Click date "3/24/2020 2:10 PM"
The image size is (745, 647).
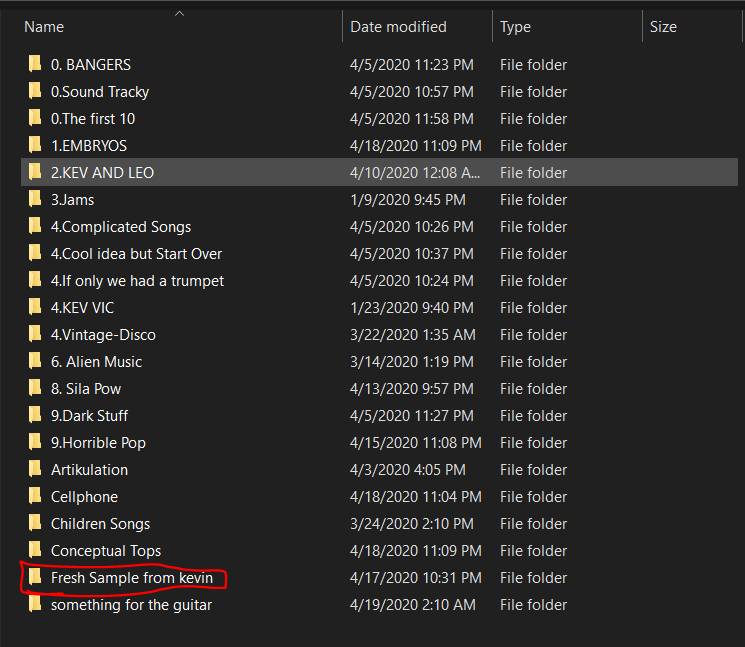[412, 524]
